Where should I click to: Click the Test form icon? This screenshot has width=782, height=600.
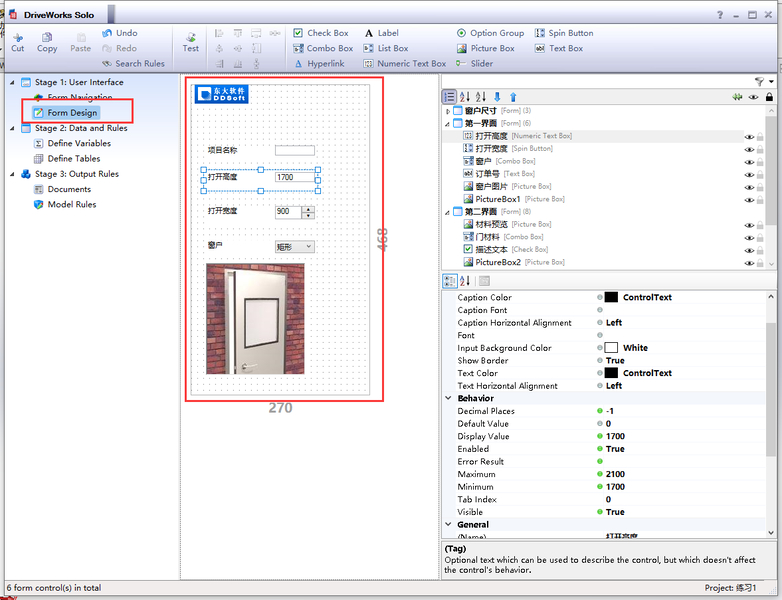click(191, 37)
